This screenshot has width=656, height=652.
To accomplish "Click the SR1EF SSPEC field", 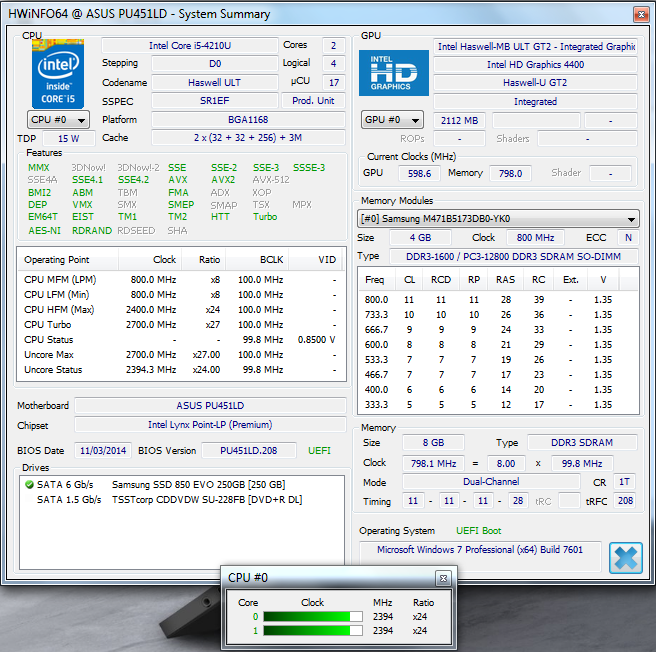I will point(215,101).
